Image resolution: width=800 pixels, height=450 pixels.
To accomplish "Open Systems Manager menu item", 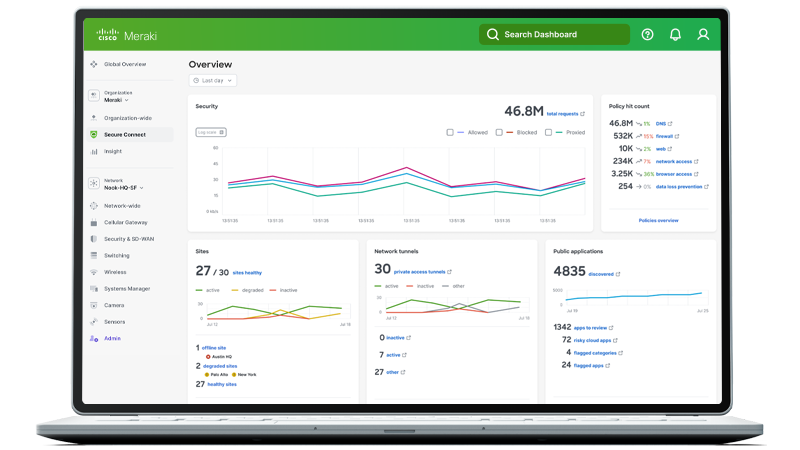I will [x=127, y=289].
